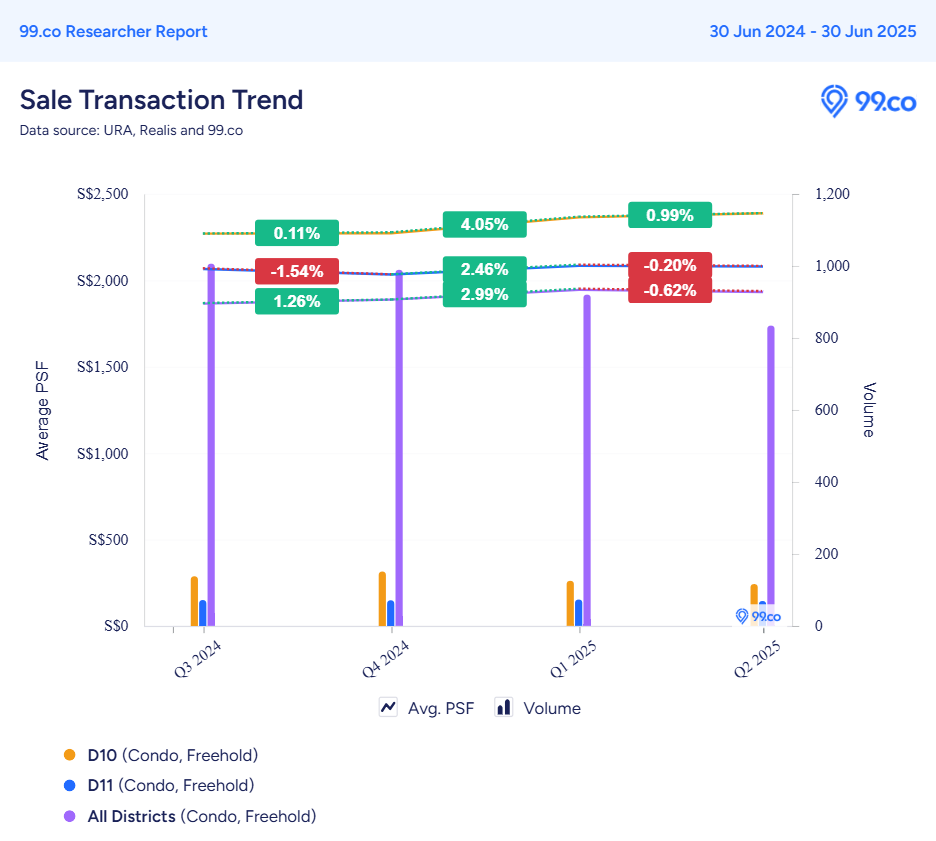Image resolution: width=936 pixels, height=841 pixels.
Task: Click the -0.62% red change badge
Action: 670,290
